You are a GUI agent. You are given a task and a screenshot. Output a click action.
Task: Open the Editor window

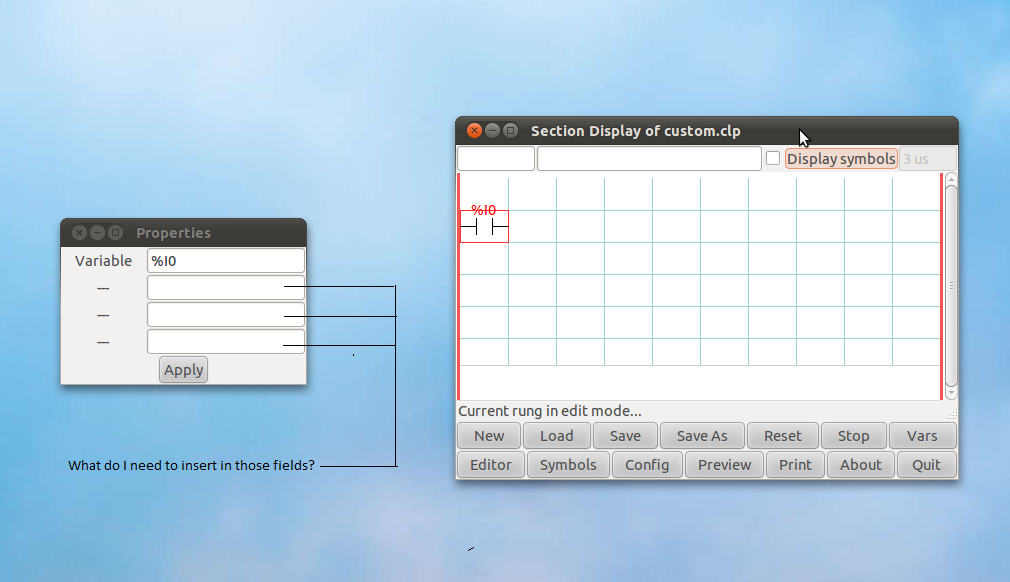[491, 465]
